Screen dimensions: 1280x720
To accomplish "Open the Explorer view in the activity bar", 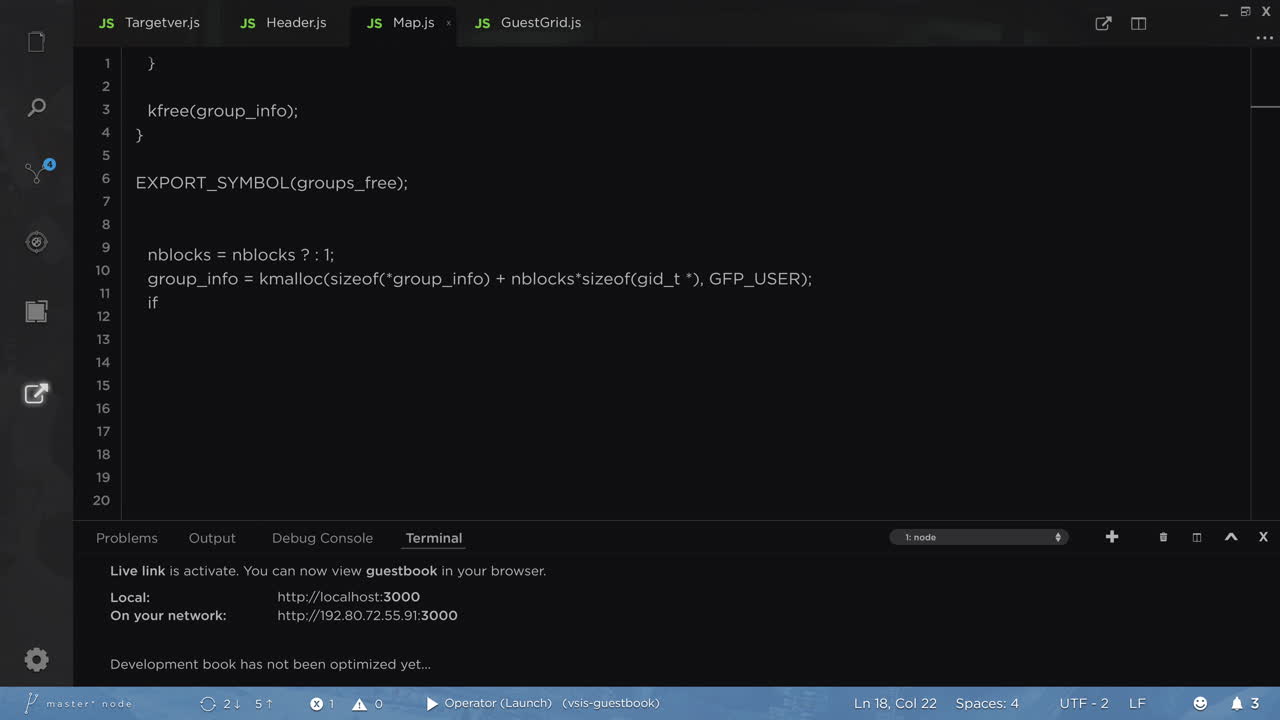I will [x=36, y=40].
